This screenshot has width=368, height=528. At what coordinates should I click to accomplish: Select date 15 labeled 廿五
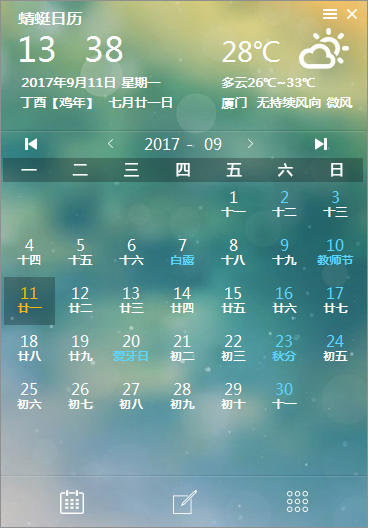233,301
